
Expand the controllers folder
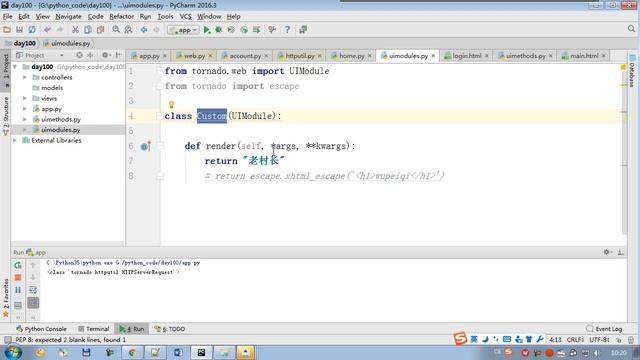(25, 77)
